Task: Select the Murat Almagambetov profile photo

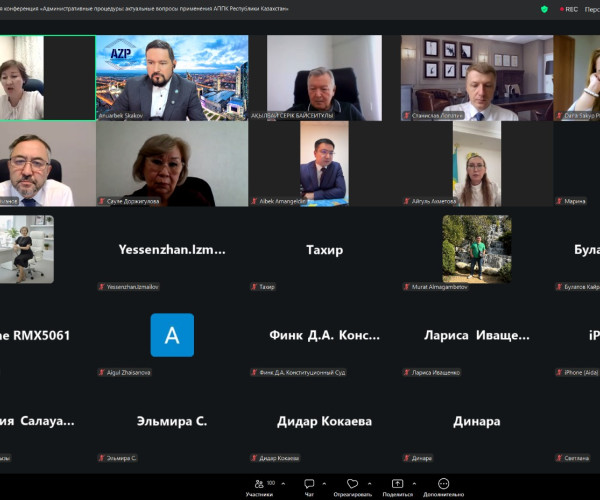Action: tap(477, 249)
